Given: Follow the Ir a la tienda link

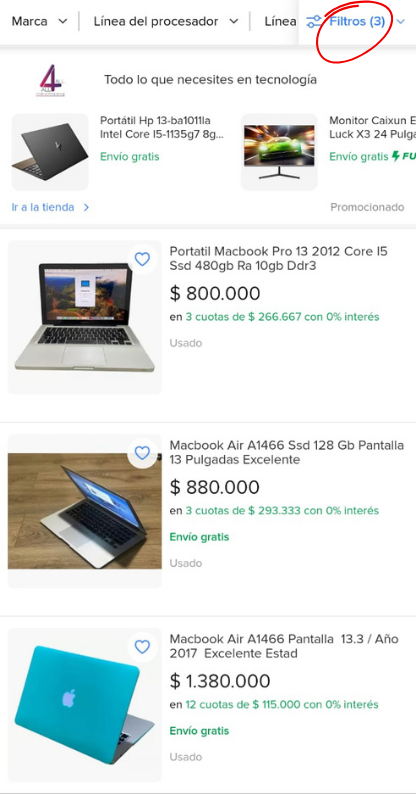Looking at the screenshot, I should (43, 207).
